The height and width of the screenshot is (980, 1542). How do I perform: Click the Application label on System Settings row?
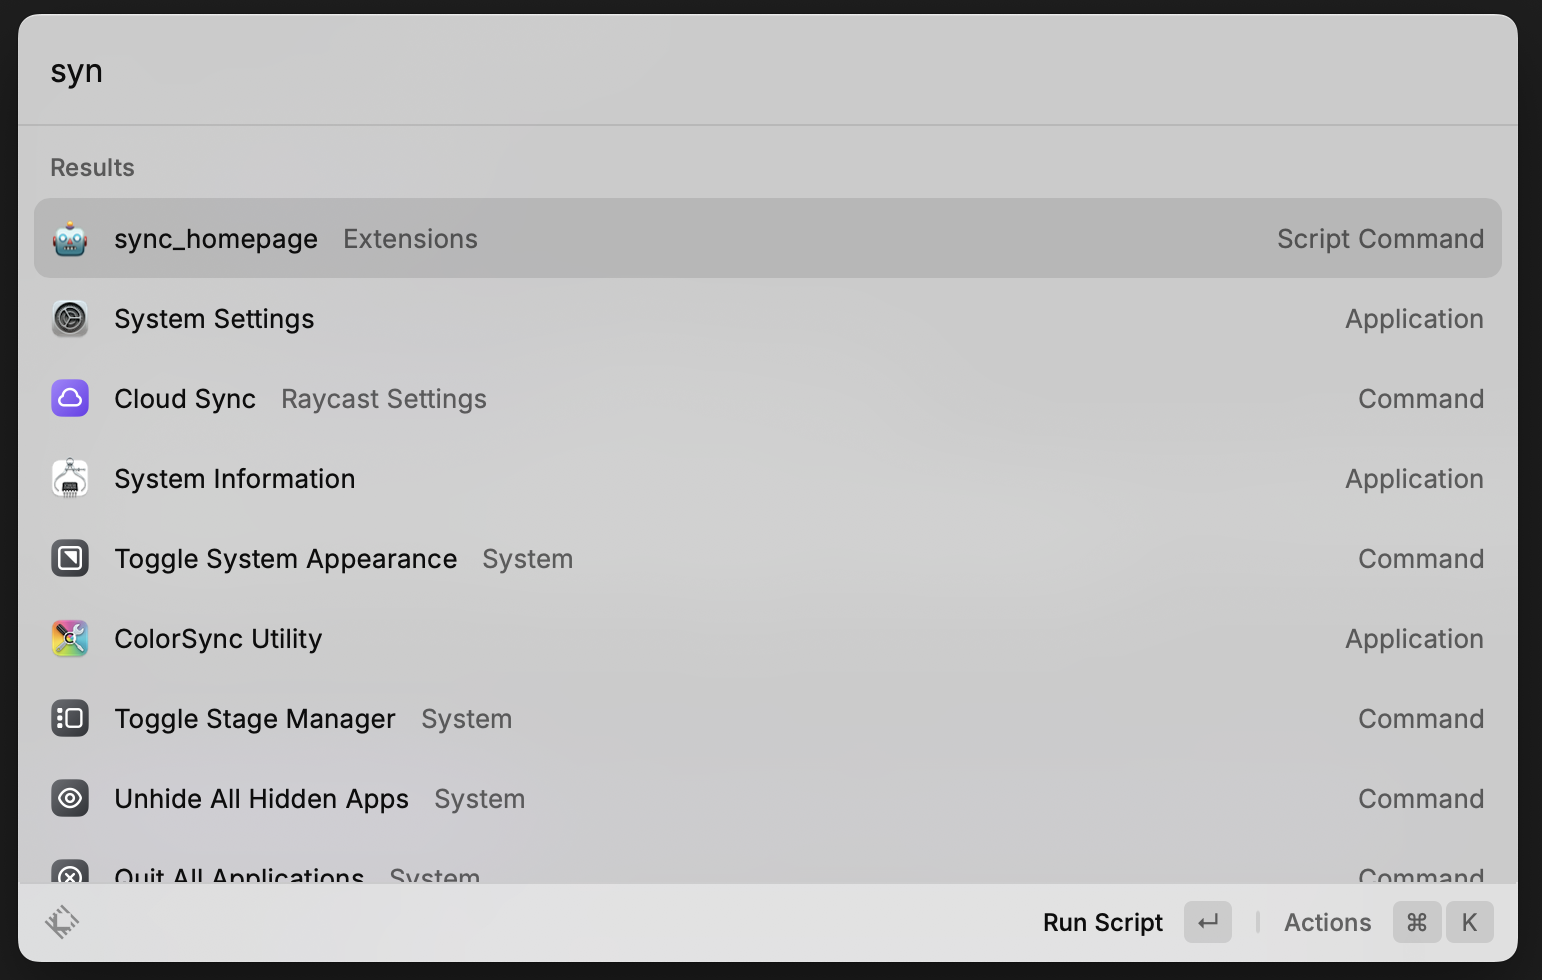1414,319
